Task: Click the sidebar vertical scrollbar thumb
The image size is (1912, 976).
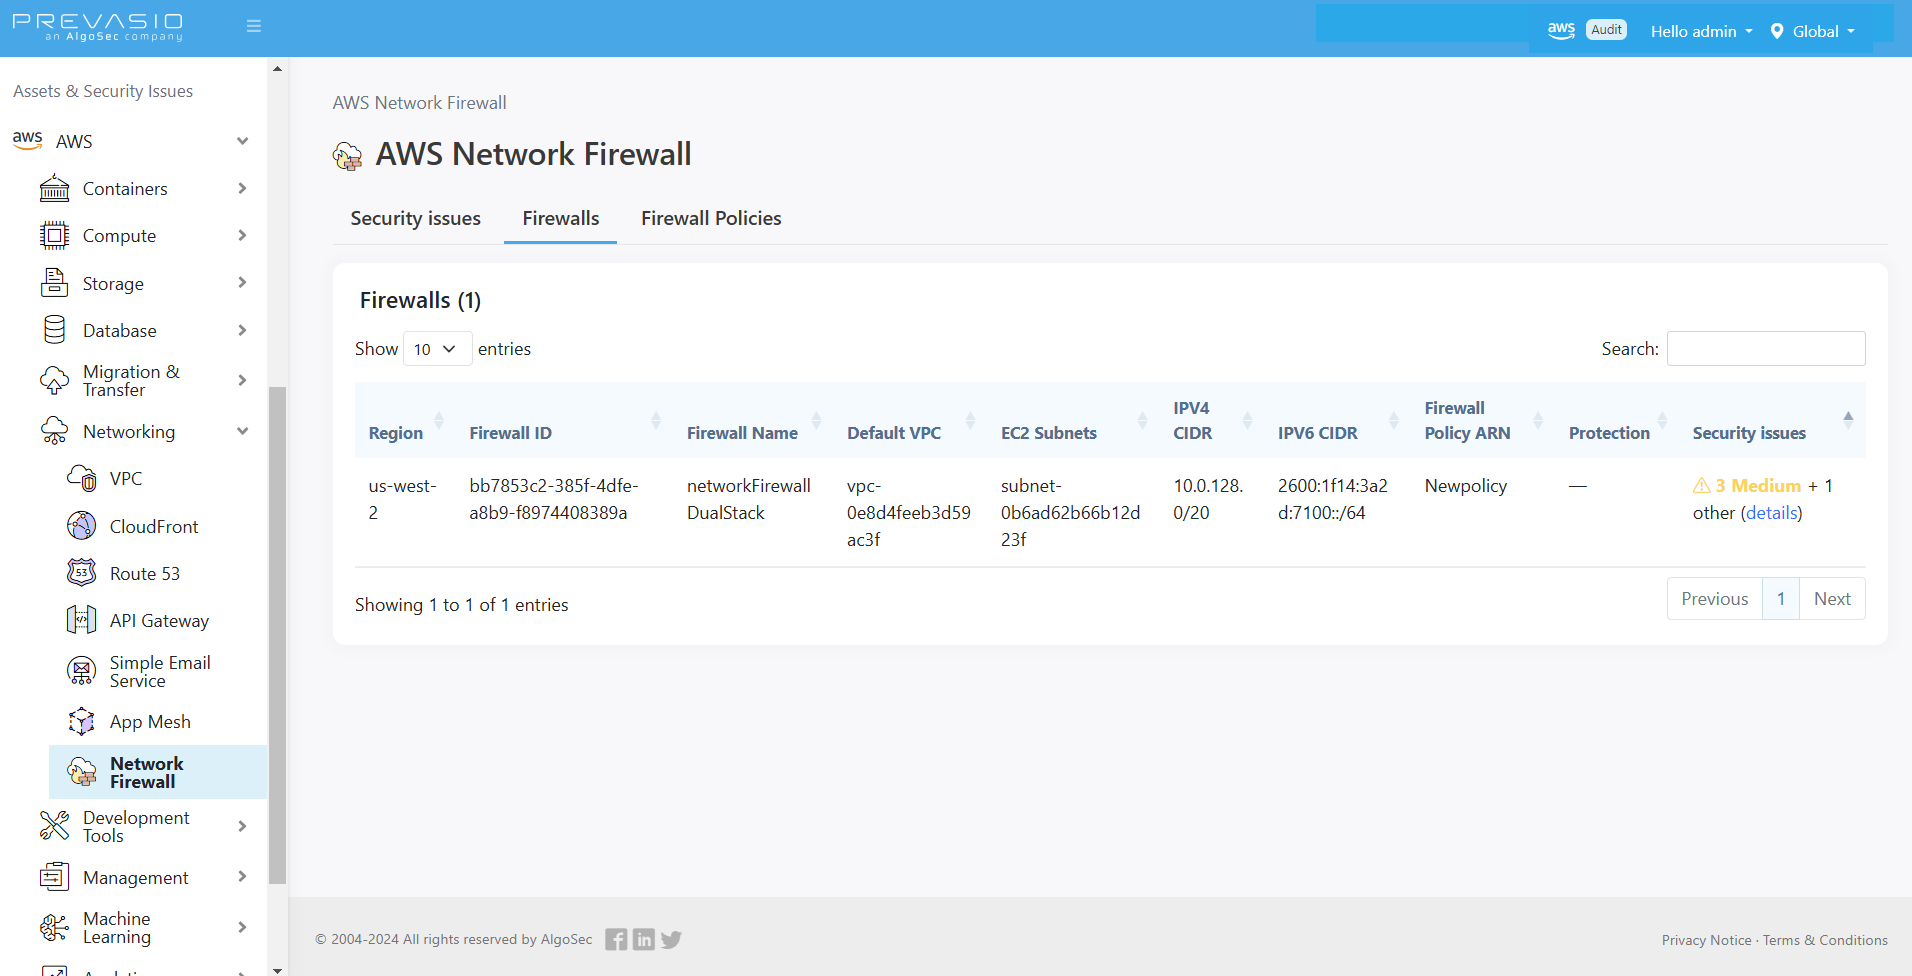Action: click(277, 635)
